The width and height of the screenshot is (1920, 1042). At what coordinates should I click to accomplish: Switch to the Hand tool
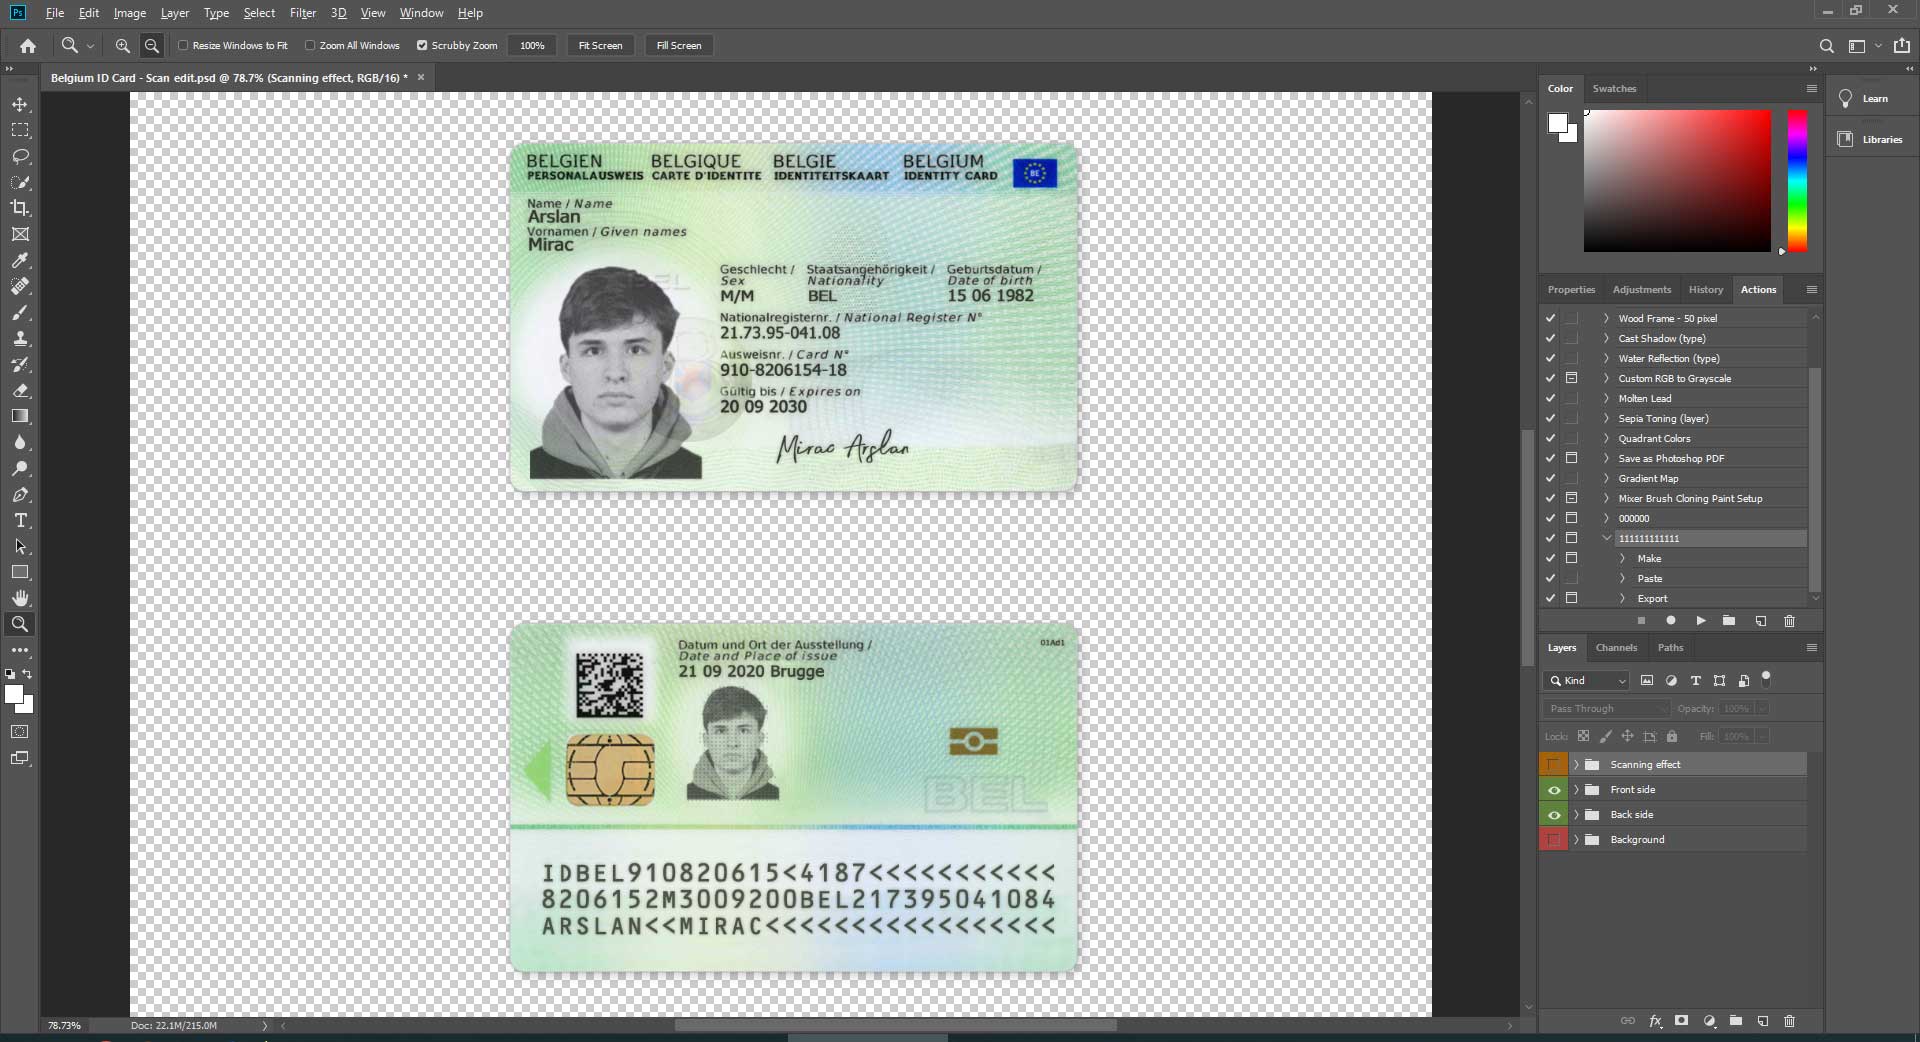pyautogui.click(x=20, y=598)
